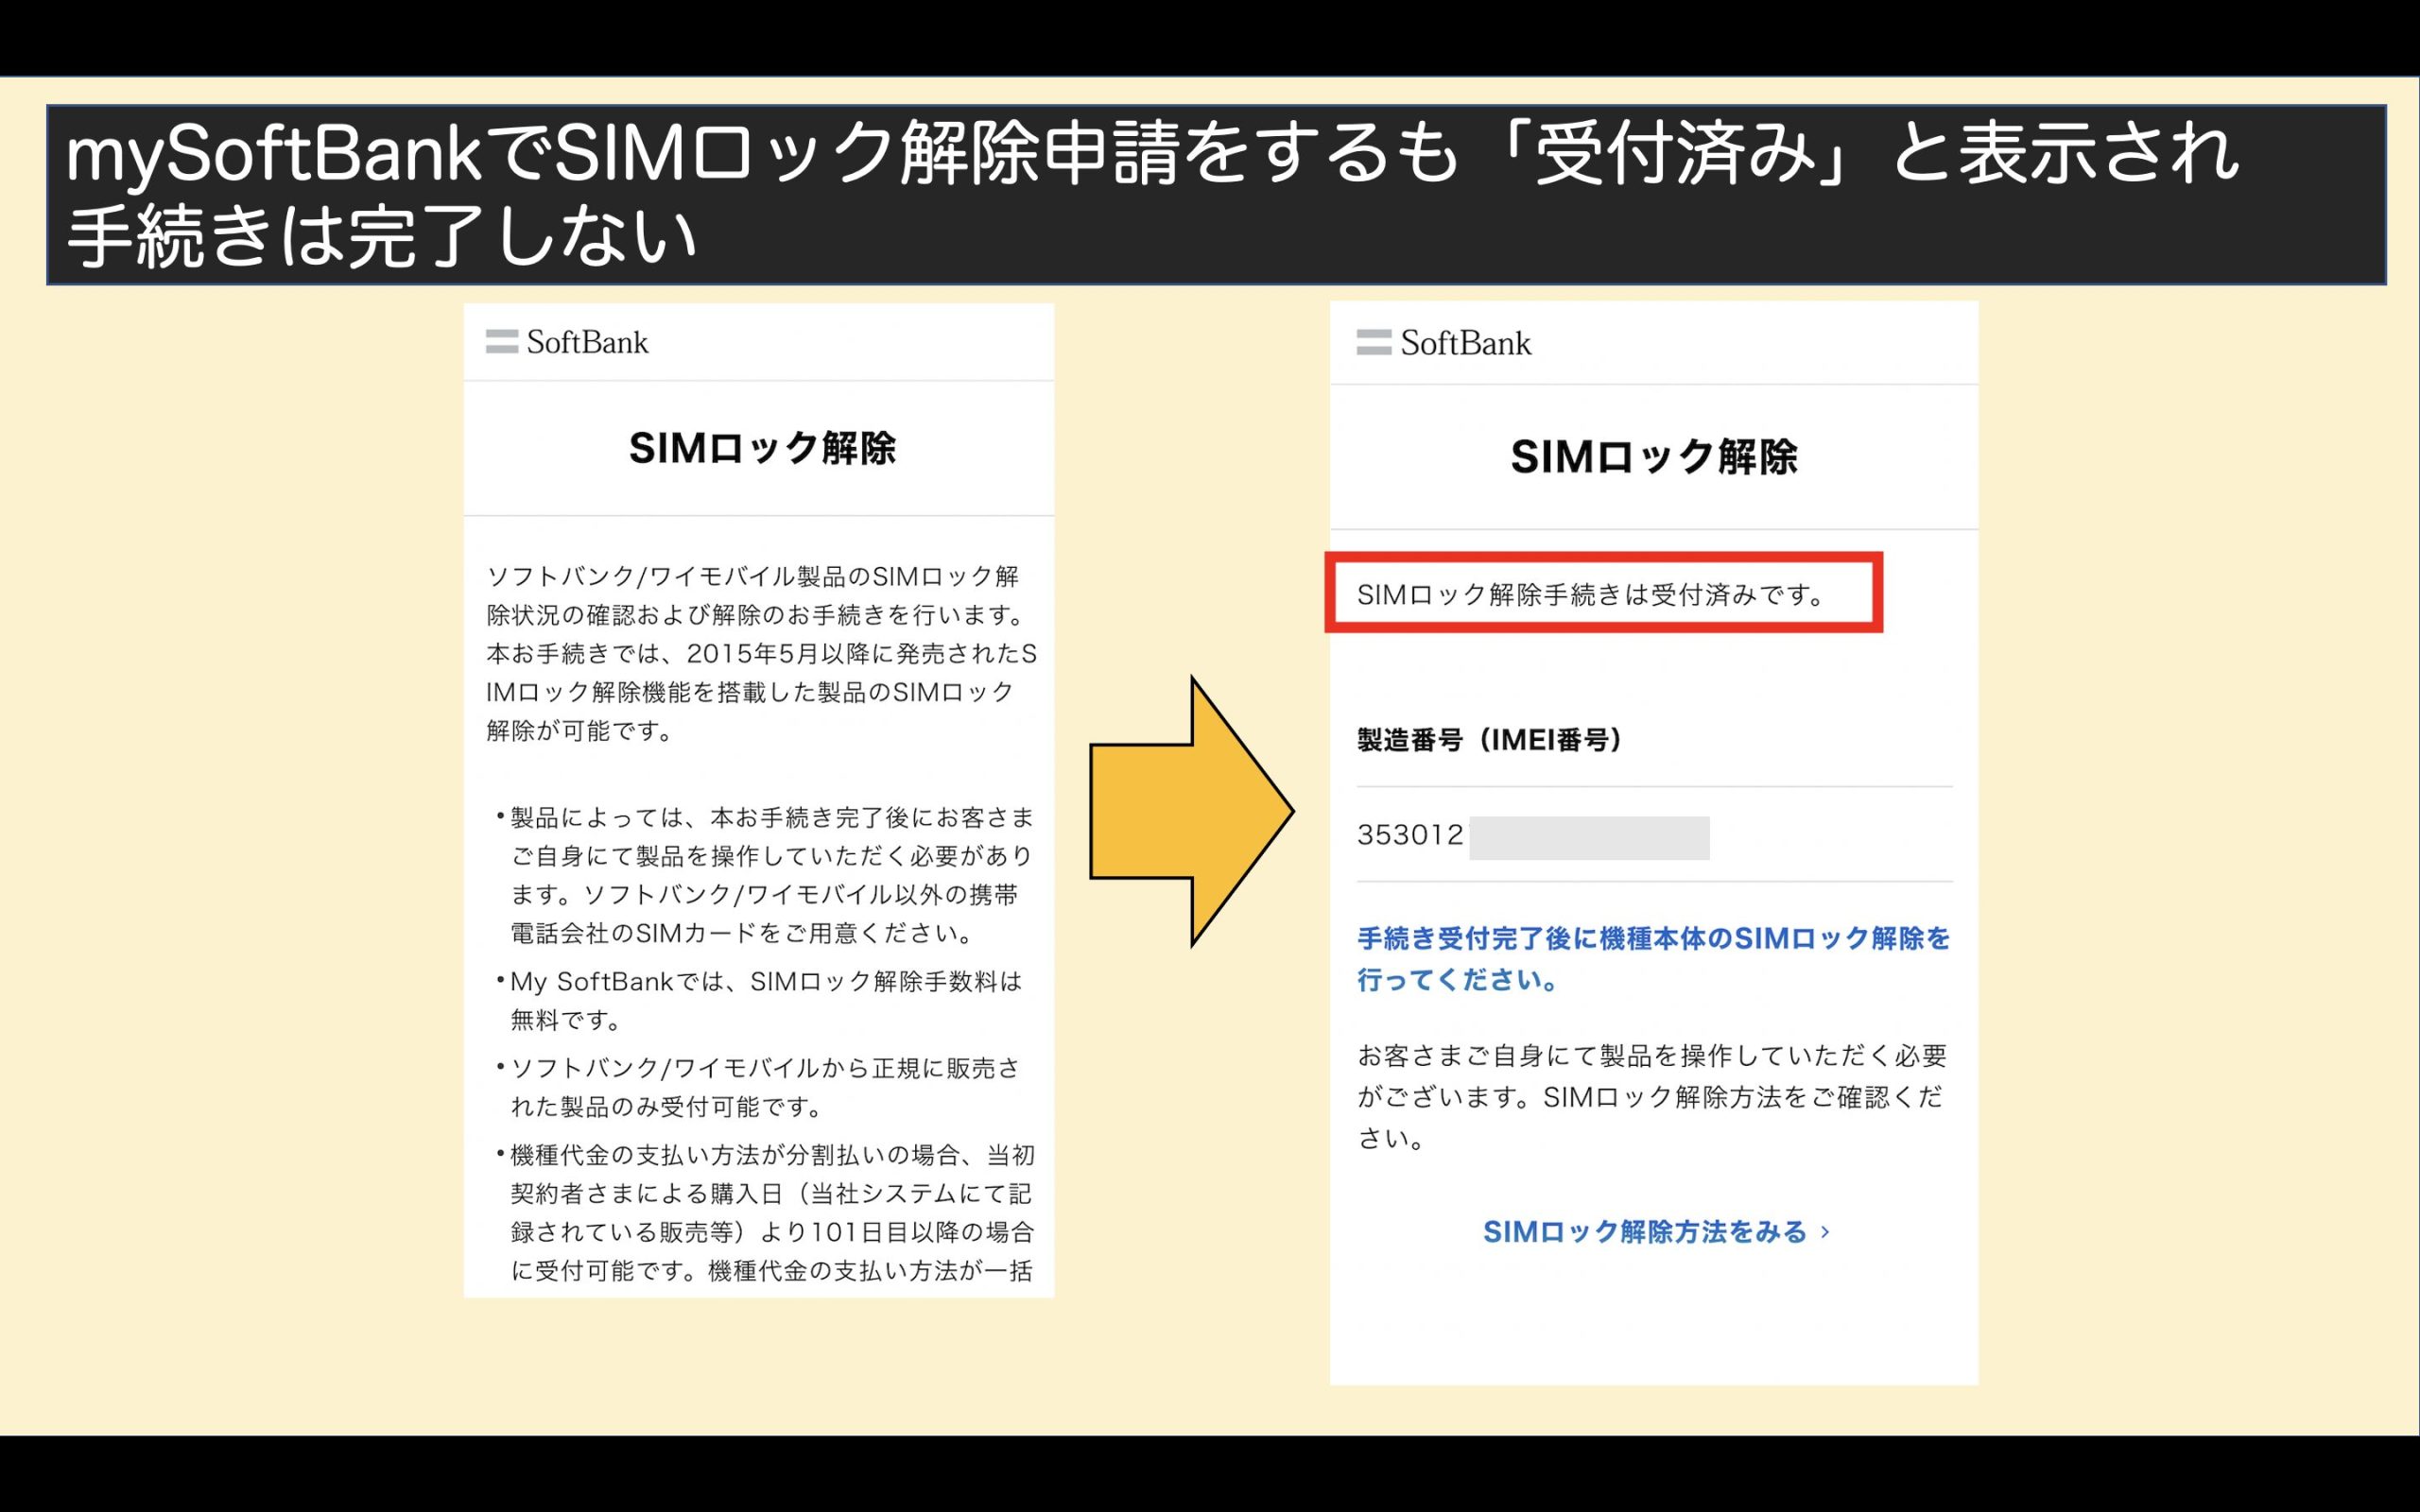This screenshot has height=1512, width=2420.
Task: Select the chevron next to SIMロック解除方法をみる
Action: (1828, 1233)
